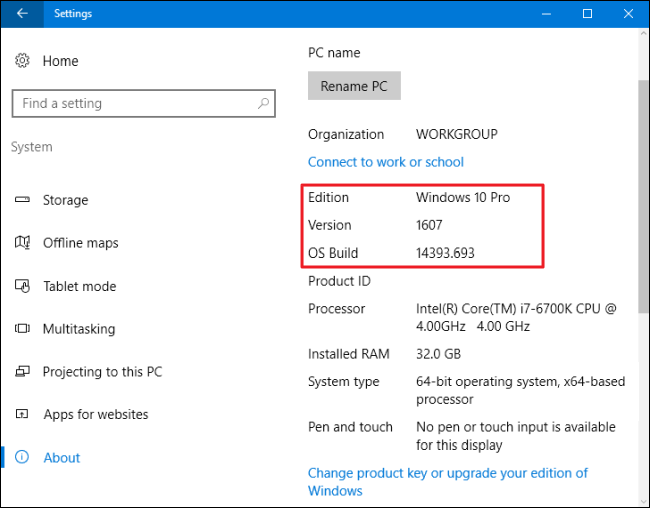The width and height of the screenshot is (650, 508).
Task: Select the Windows 10 Pro edition text
Action: pyautogui.click(x=463, y=197)
